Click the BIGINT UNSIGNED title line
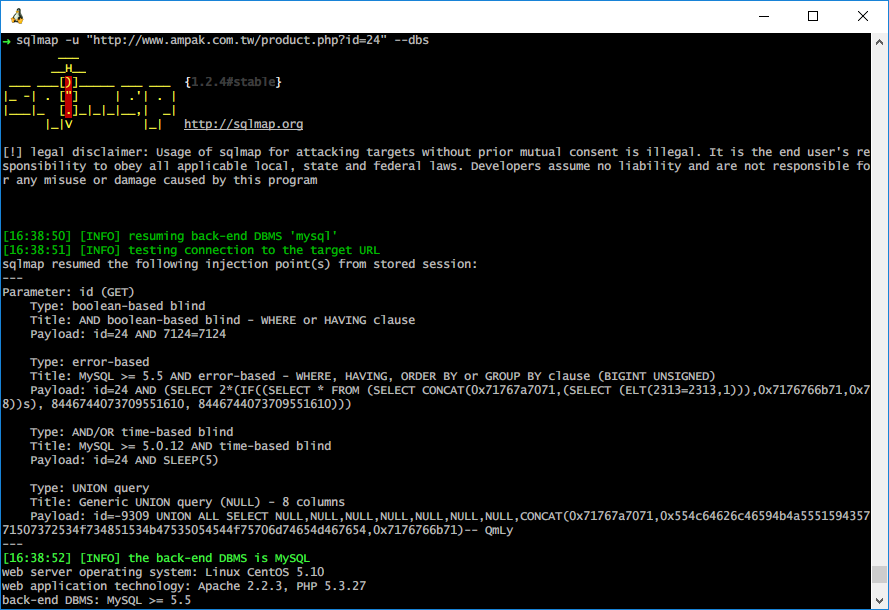Screen dimensions: 889x610 [372, 376]
